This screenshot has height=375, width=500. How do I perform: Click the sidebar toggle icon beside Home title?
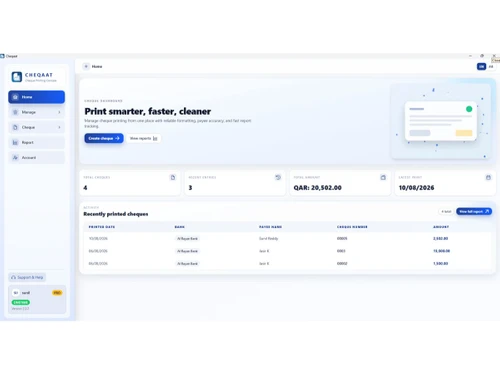pyautogui.click(x=86, y=66)
